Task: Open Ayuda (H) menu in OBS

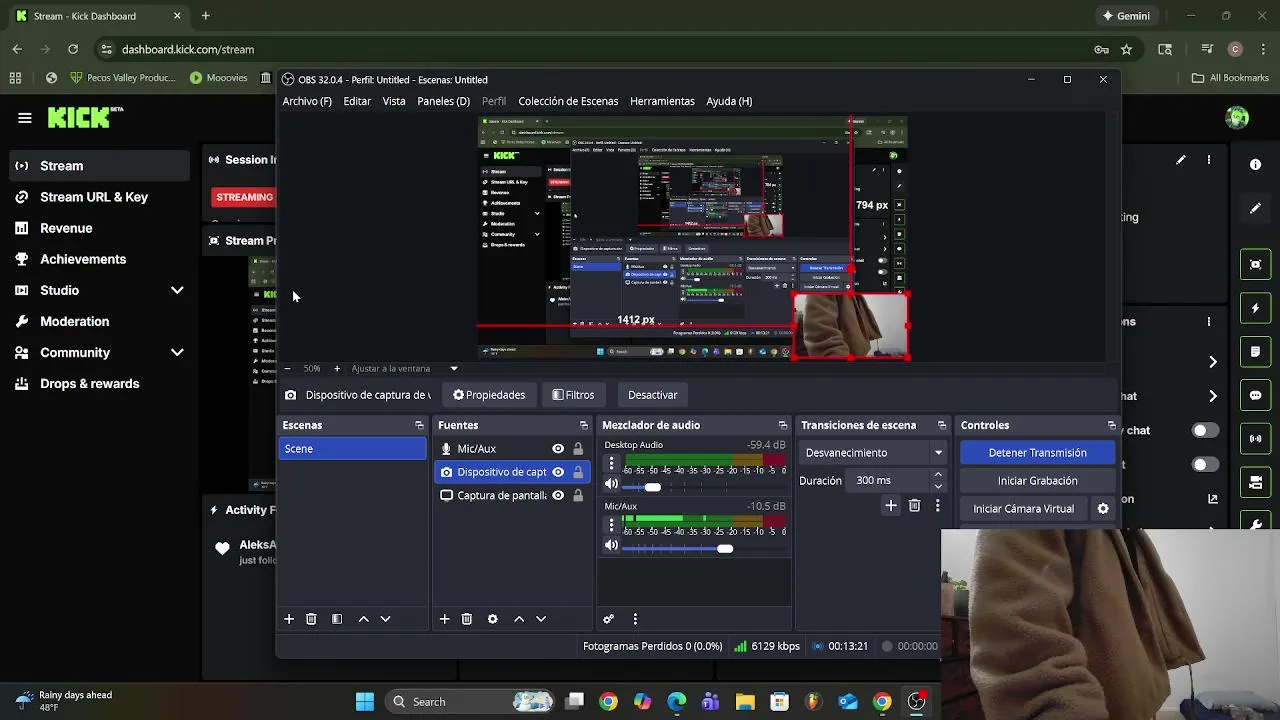Action: coord(729,101)
